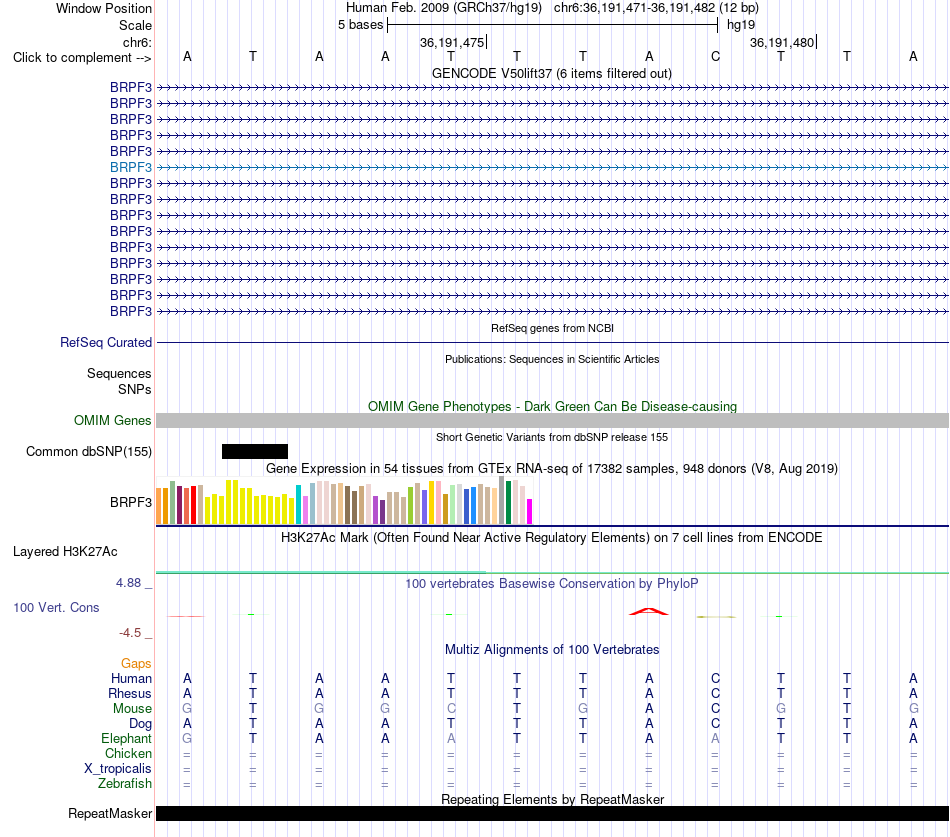Click the Sequences track label

click(119, 373)
